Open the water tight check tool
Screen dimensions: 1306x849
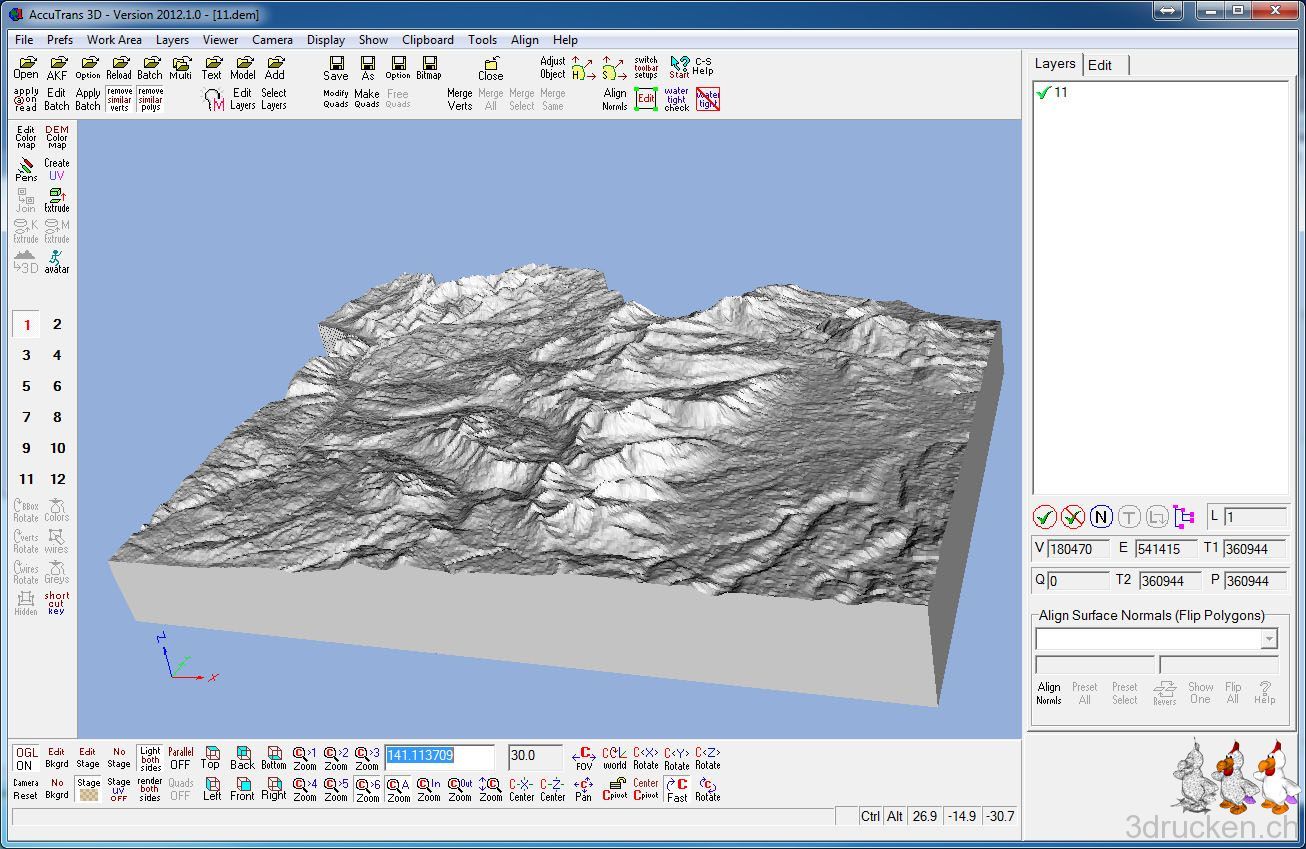[x=677, y=99]
